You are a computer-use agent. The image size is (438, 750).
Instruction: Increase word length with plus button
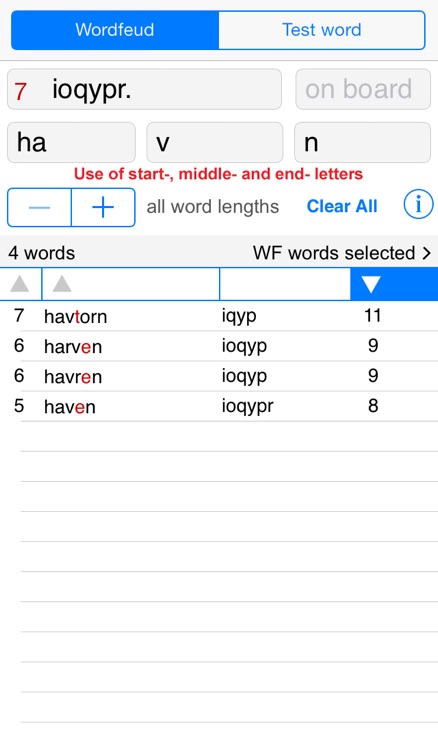[103, 207]
